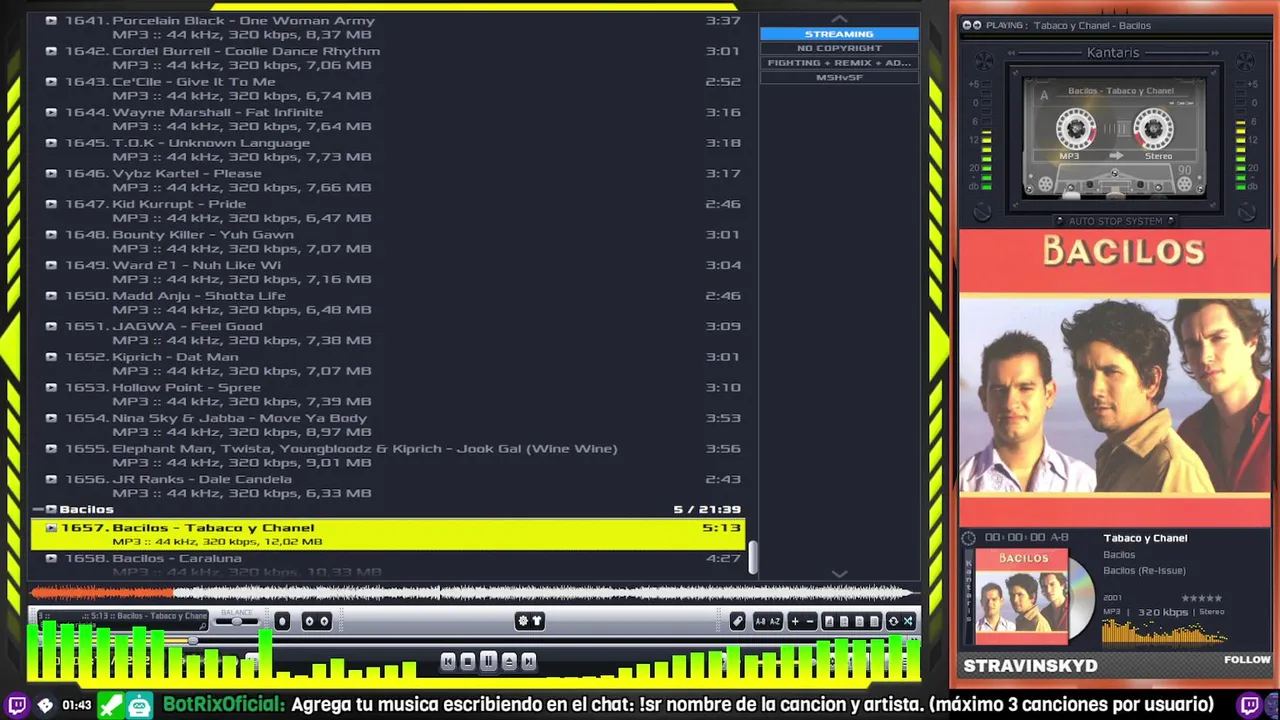The width and height of the screenshot is (1280, 720).
Task: Click the back arrow beside PLAYING title
Action: [x=967, y=25]
